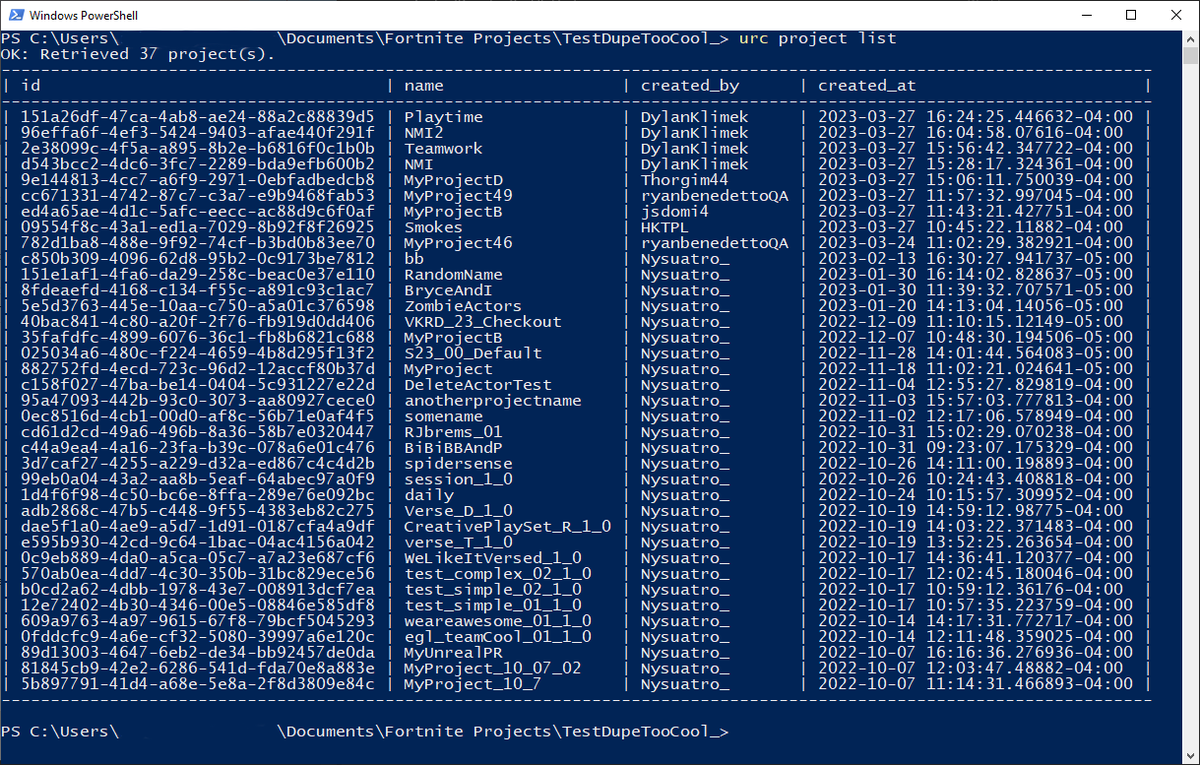1200x765 pixels.
Task: Select project name 'MyProject49'
Action: pyautogui.click(x=458, y=196)
